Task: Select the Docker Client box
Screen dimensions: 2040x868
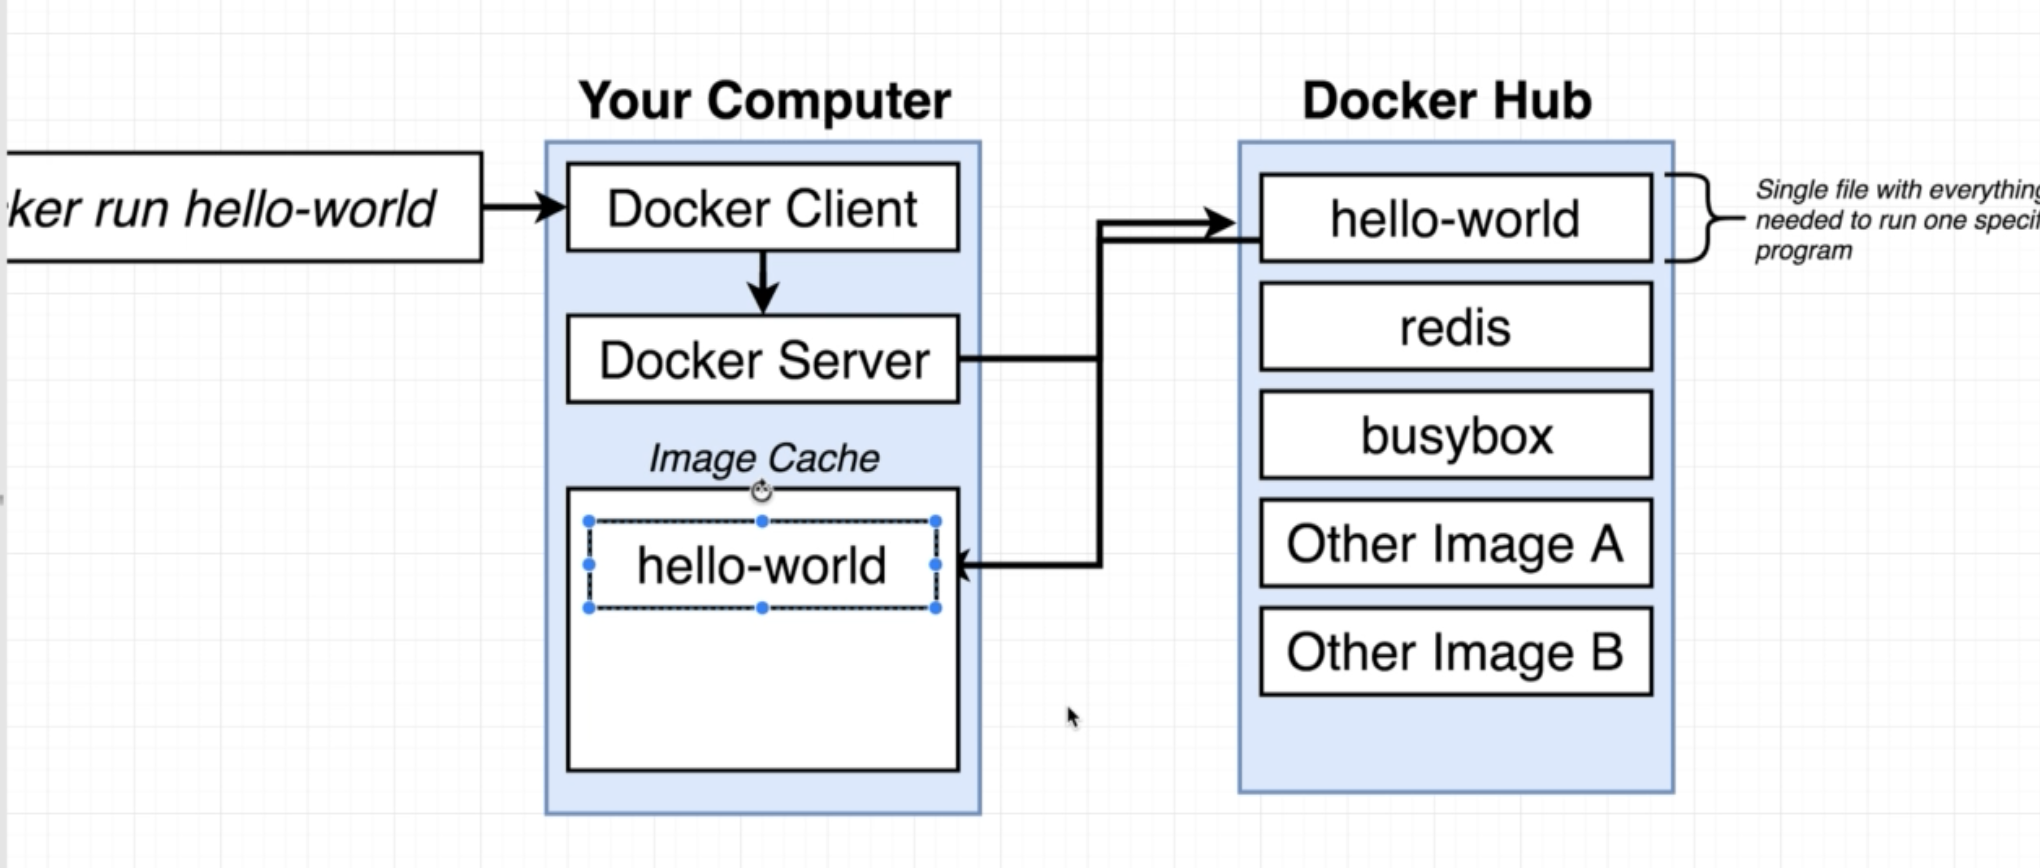Action: pos(762,208)
